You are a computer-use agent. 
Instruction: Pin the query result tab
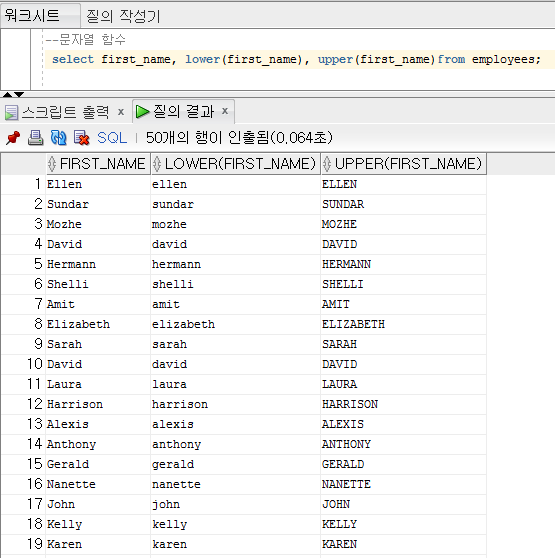pos(13,138)
